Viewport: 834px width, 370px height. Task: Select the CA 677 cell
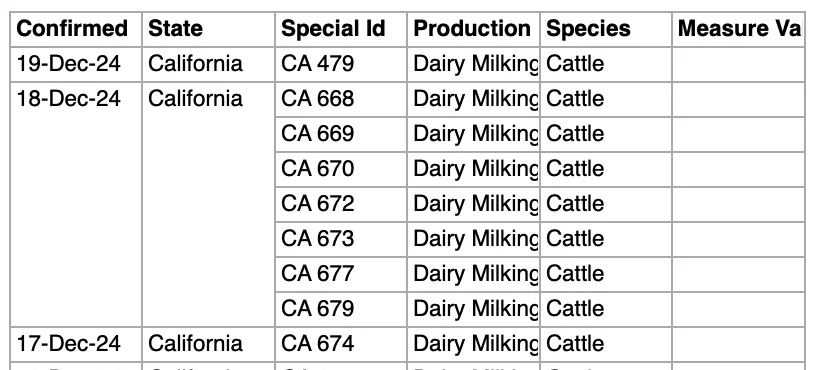(x=341, y=274)
